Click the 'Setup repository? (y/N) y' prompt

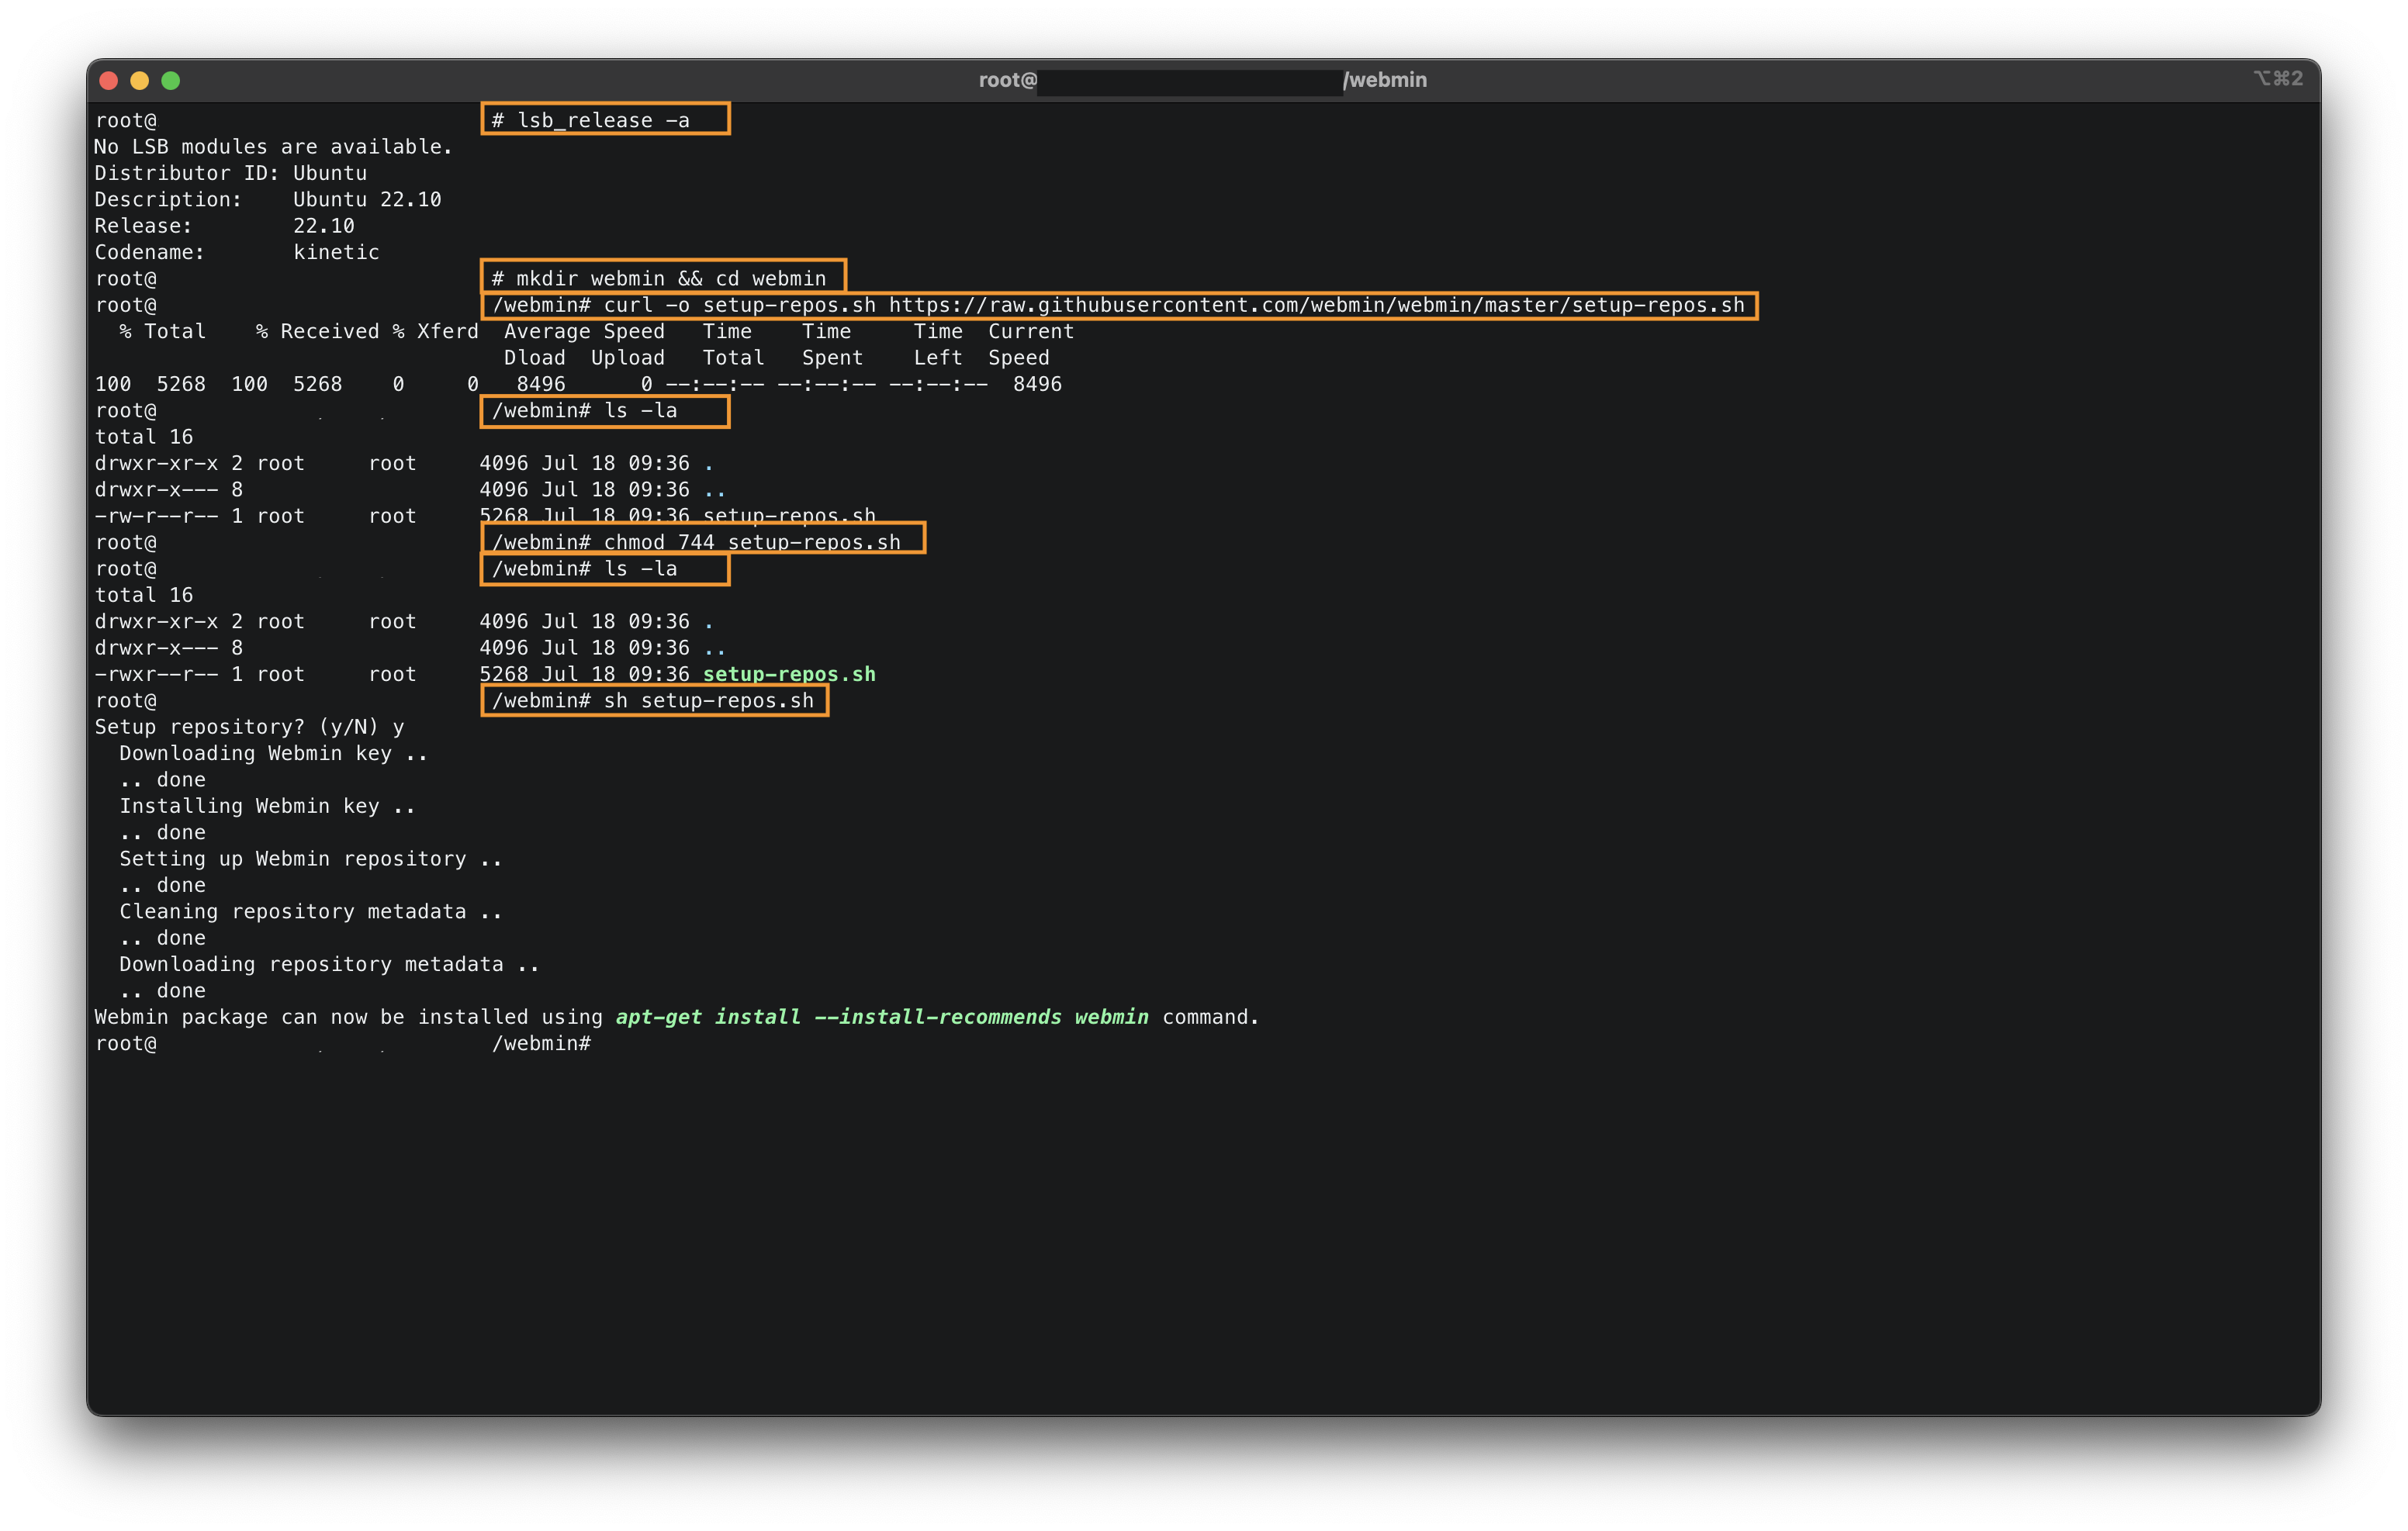(x=249, y=727)
